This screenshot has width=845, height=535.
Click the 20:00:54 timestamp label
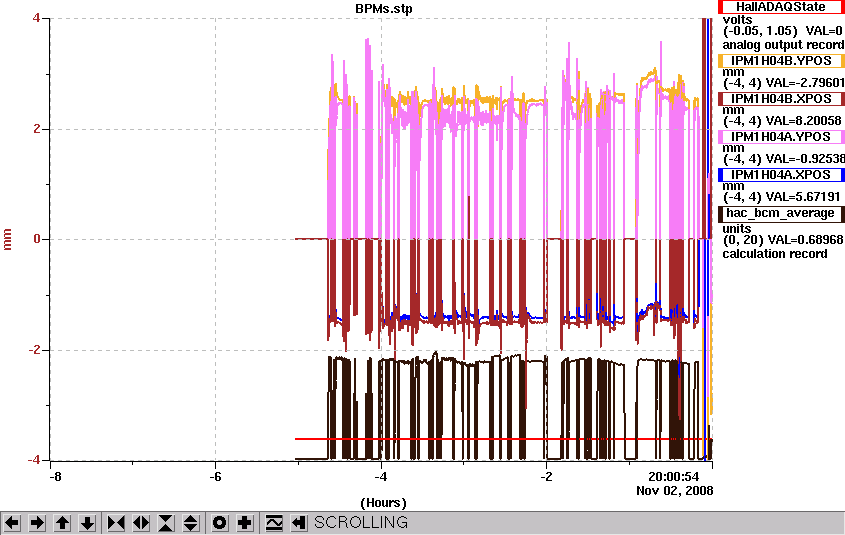[x=673, y=477]
